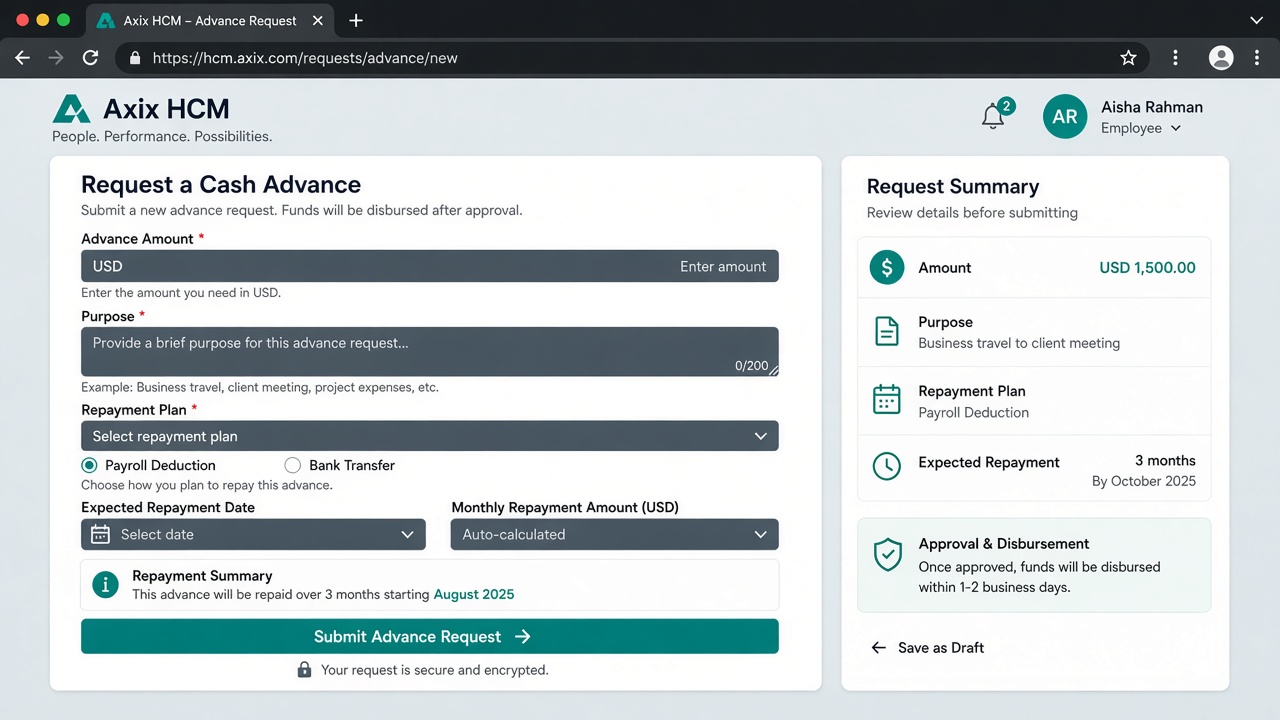Click "Business travel to client meeting" text
Viewport: 1280px width, 720px height.
(x=1019, y=343)
